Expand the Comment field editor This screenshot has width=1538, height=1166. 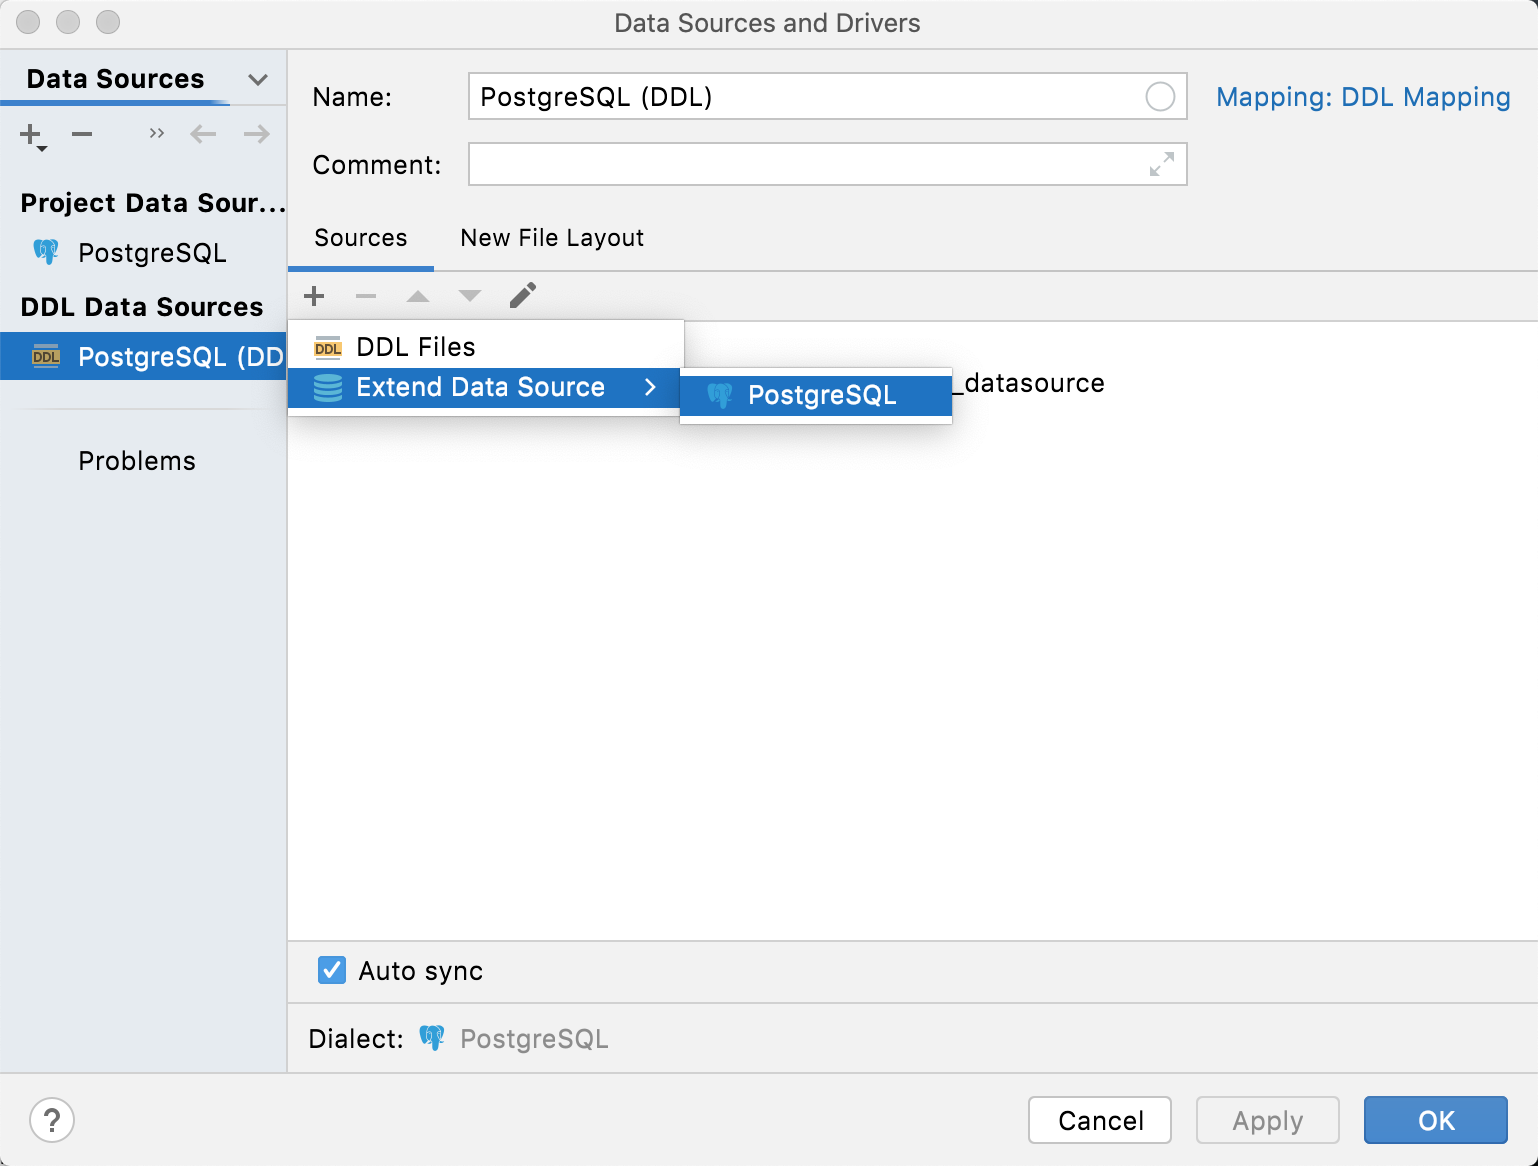coord(1162,164)
